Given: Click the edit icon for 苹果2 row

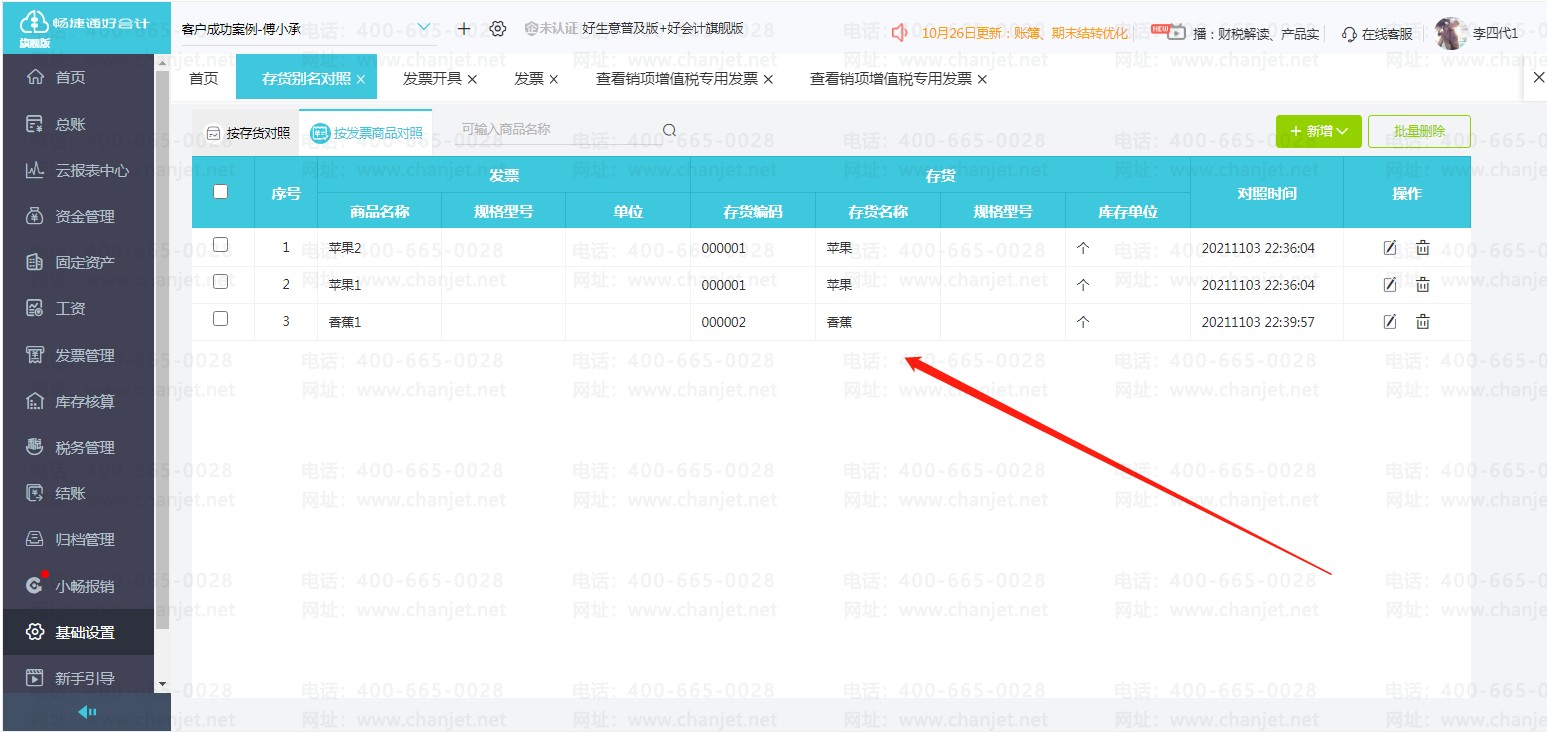Looking at the screenshot, I should (x=1389, y=248).
